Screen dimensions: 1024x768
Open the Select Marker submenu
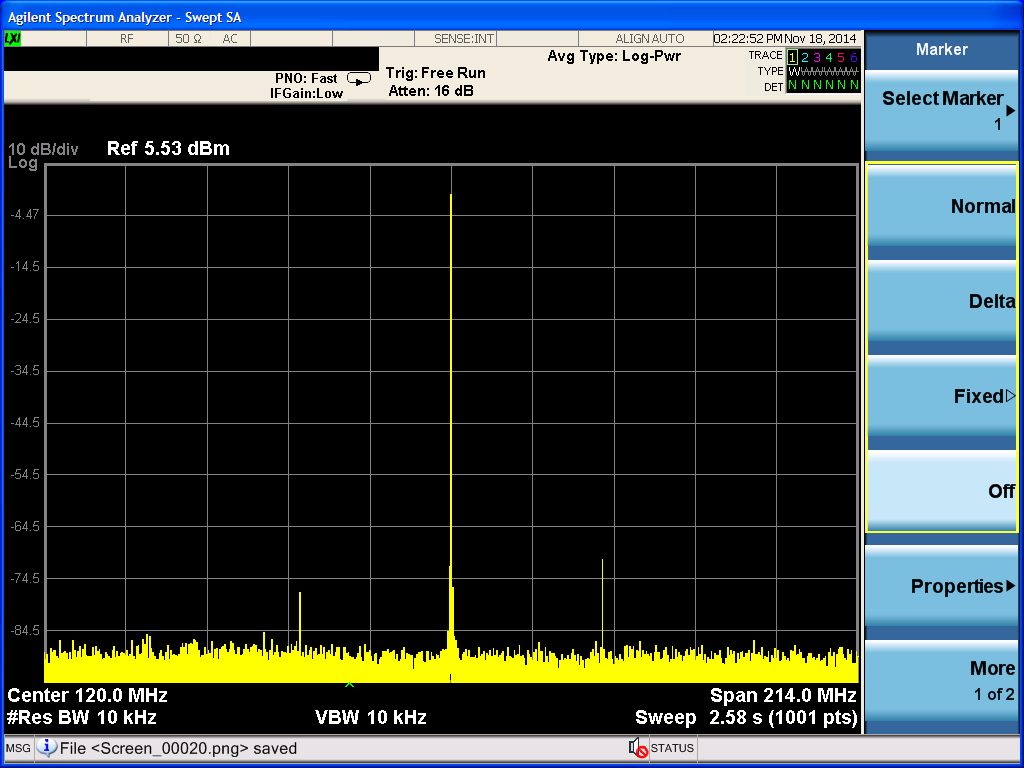(942, 110)
